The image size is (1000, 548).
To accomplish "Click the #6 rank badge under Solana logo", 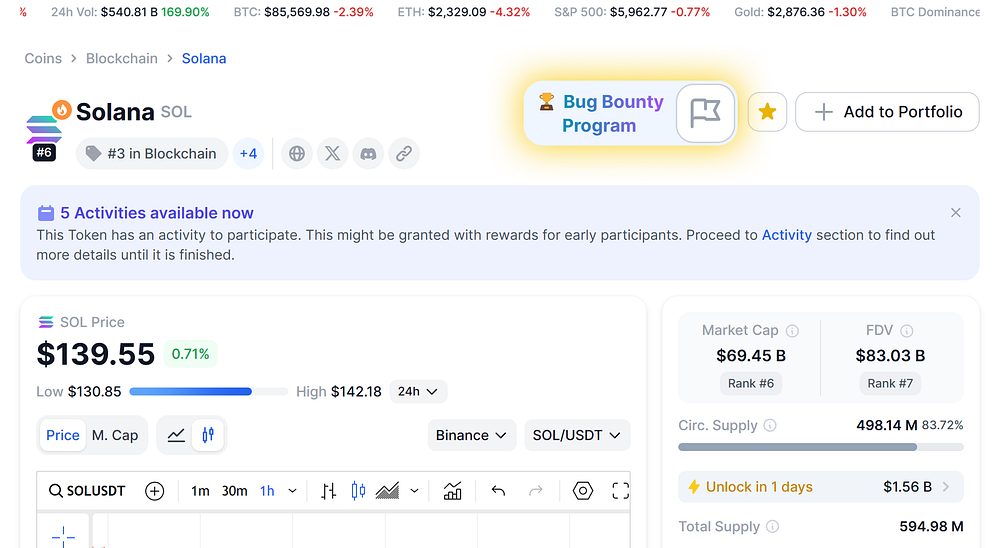I will (44, 153).
